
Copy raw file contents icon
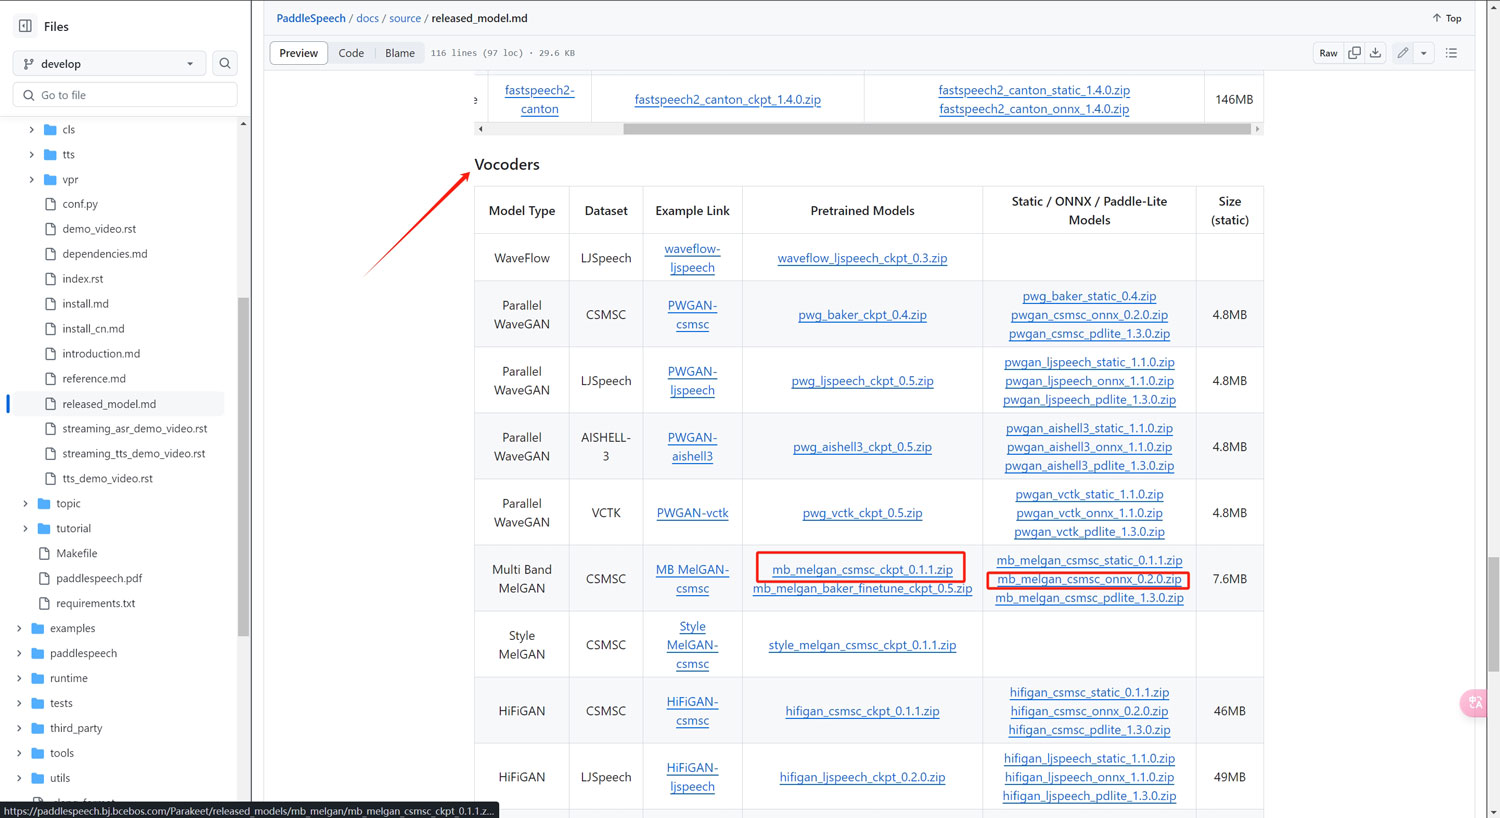[1354, 53]
